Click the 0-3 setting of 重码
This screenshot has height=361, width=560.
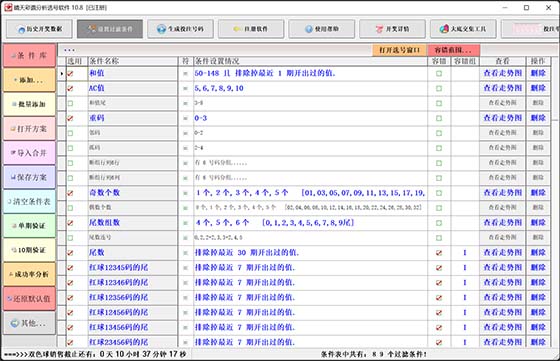tap(201, 118)
